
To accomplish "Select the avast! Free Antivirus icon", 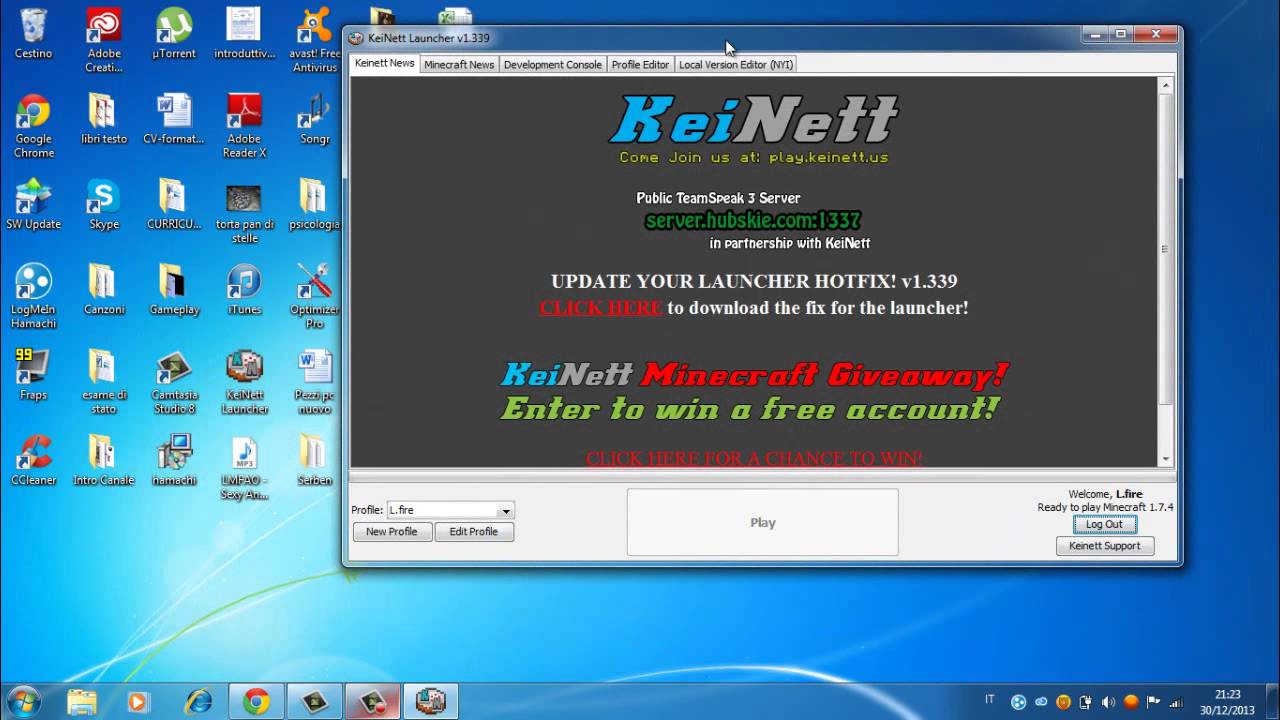I will [x=315, y=41].
